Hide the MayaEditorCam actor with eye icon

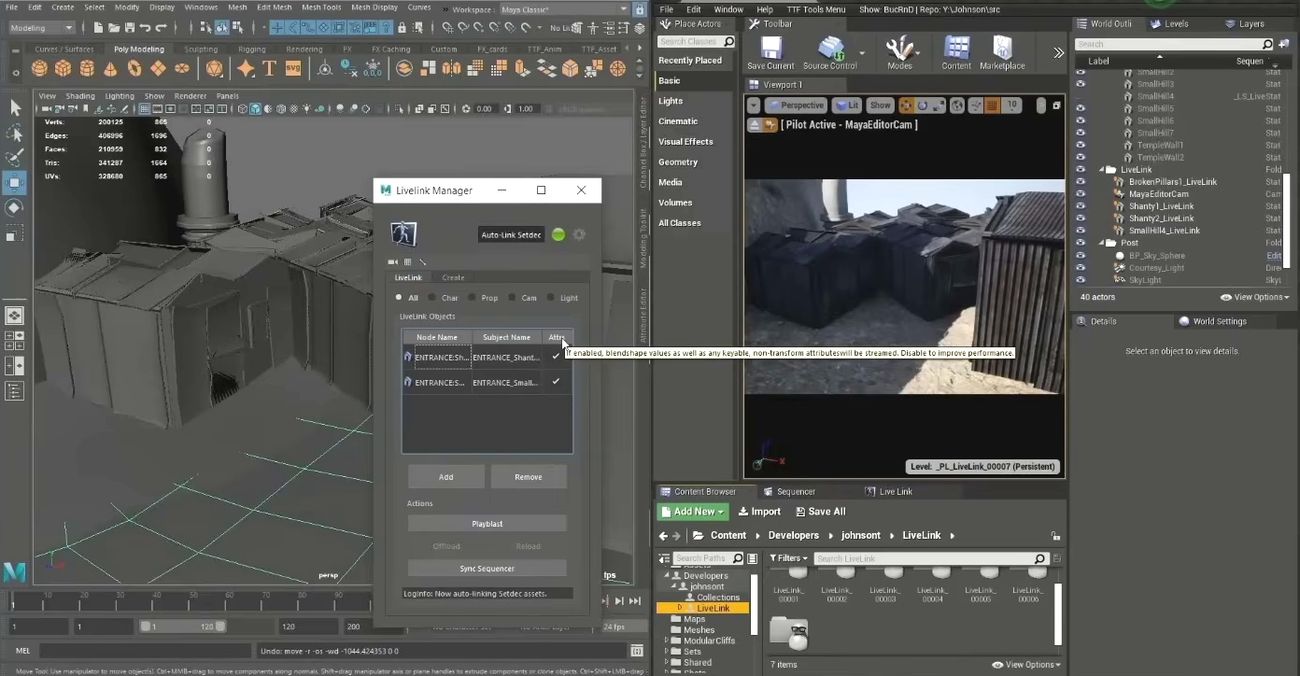tap(1080, 194)
